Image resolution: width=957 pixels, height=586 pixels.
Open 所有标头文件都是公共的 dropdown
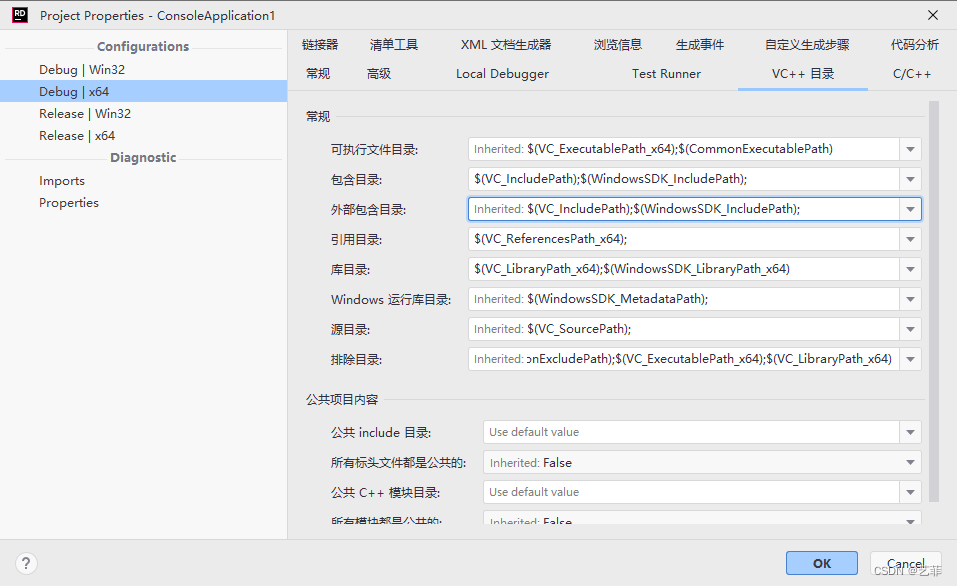click(910, 463)
